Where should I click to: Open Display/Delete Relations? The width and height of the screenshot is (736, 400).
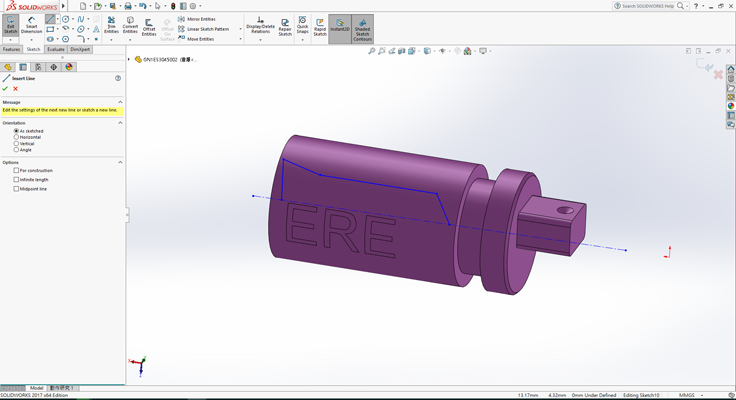click(261, 25)
